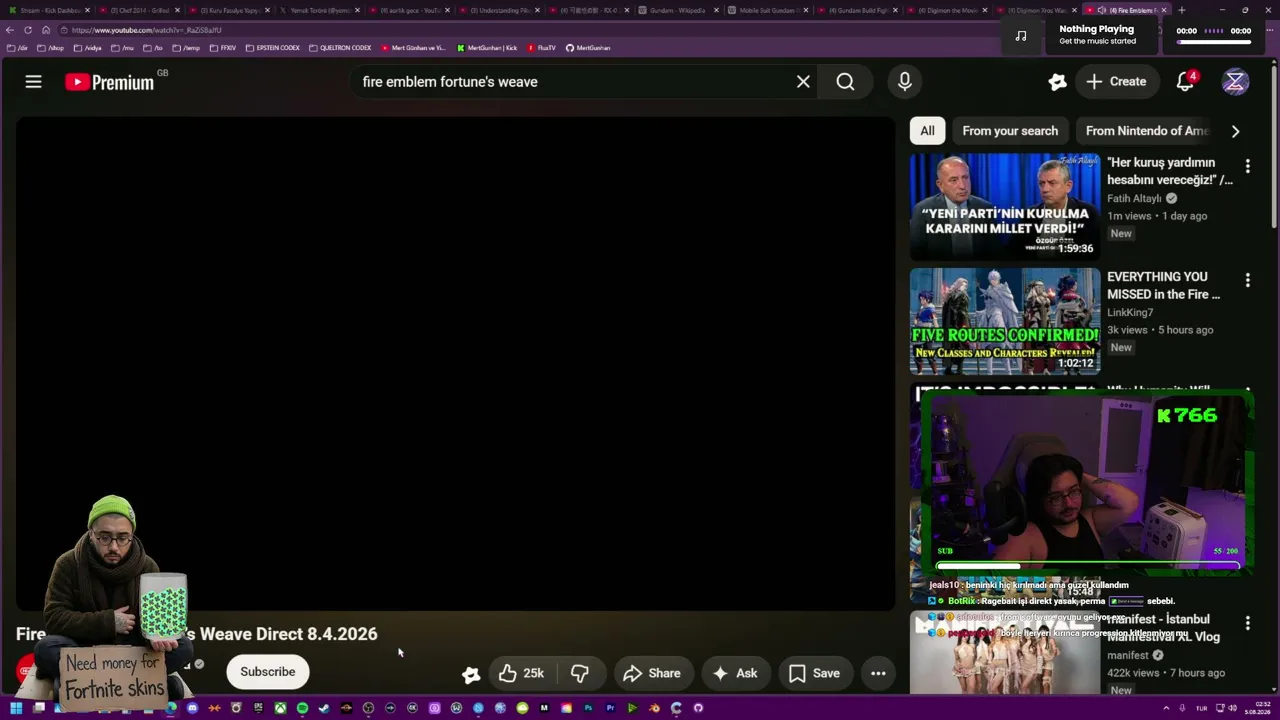Reload the current page
1280x720 pixels.
[28, 30]
